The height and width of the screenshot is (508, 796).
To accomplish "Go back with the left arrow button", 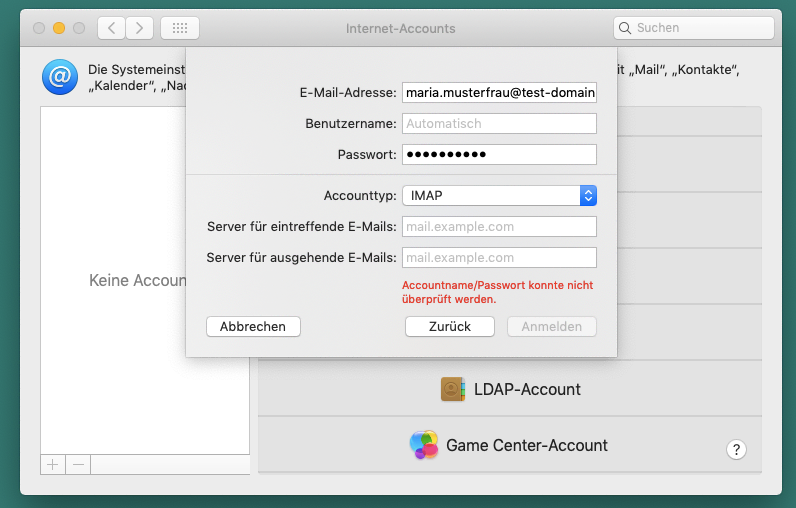I will click(111, 28).
